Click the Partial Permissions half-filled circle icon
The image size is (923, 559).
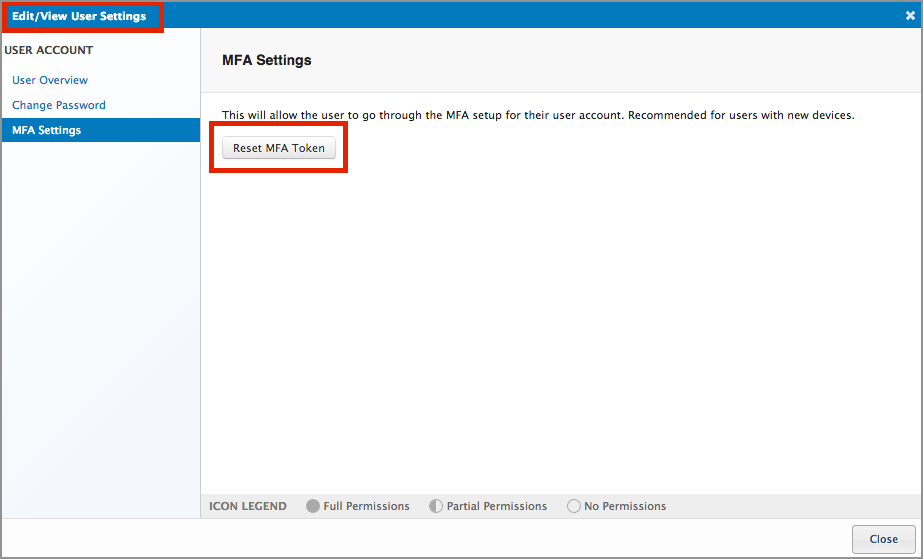coord(435,506)
